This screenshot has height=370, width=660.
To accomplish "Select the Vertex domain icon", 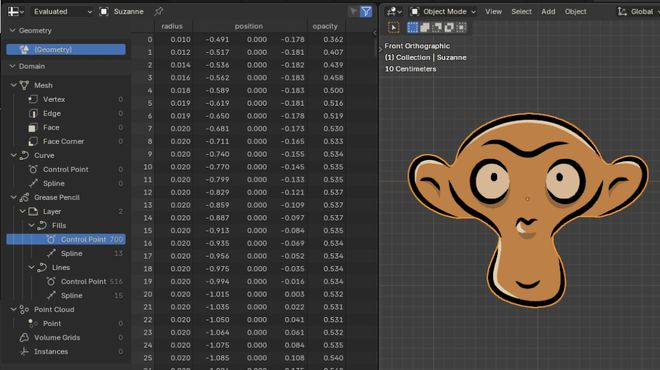I will point(33,99).
